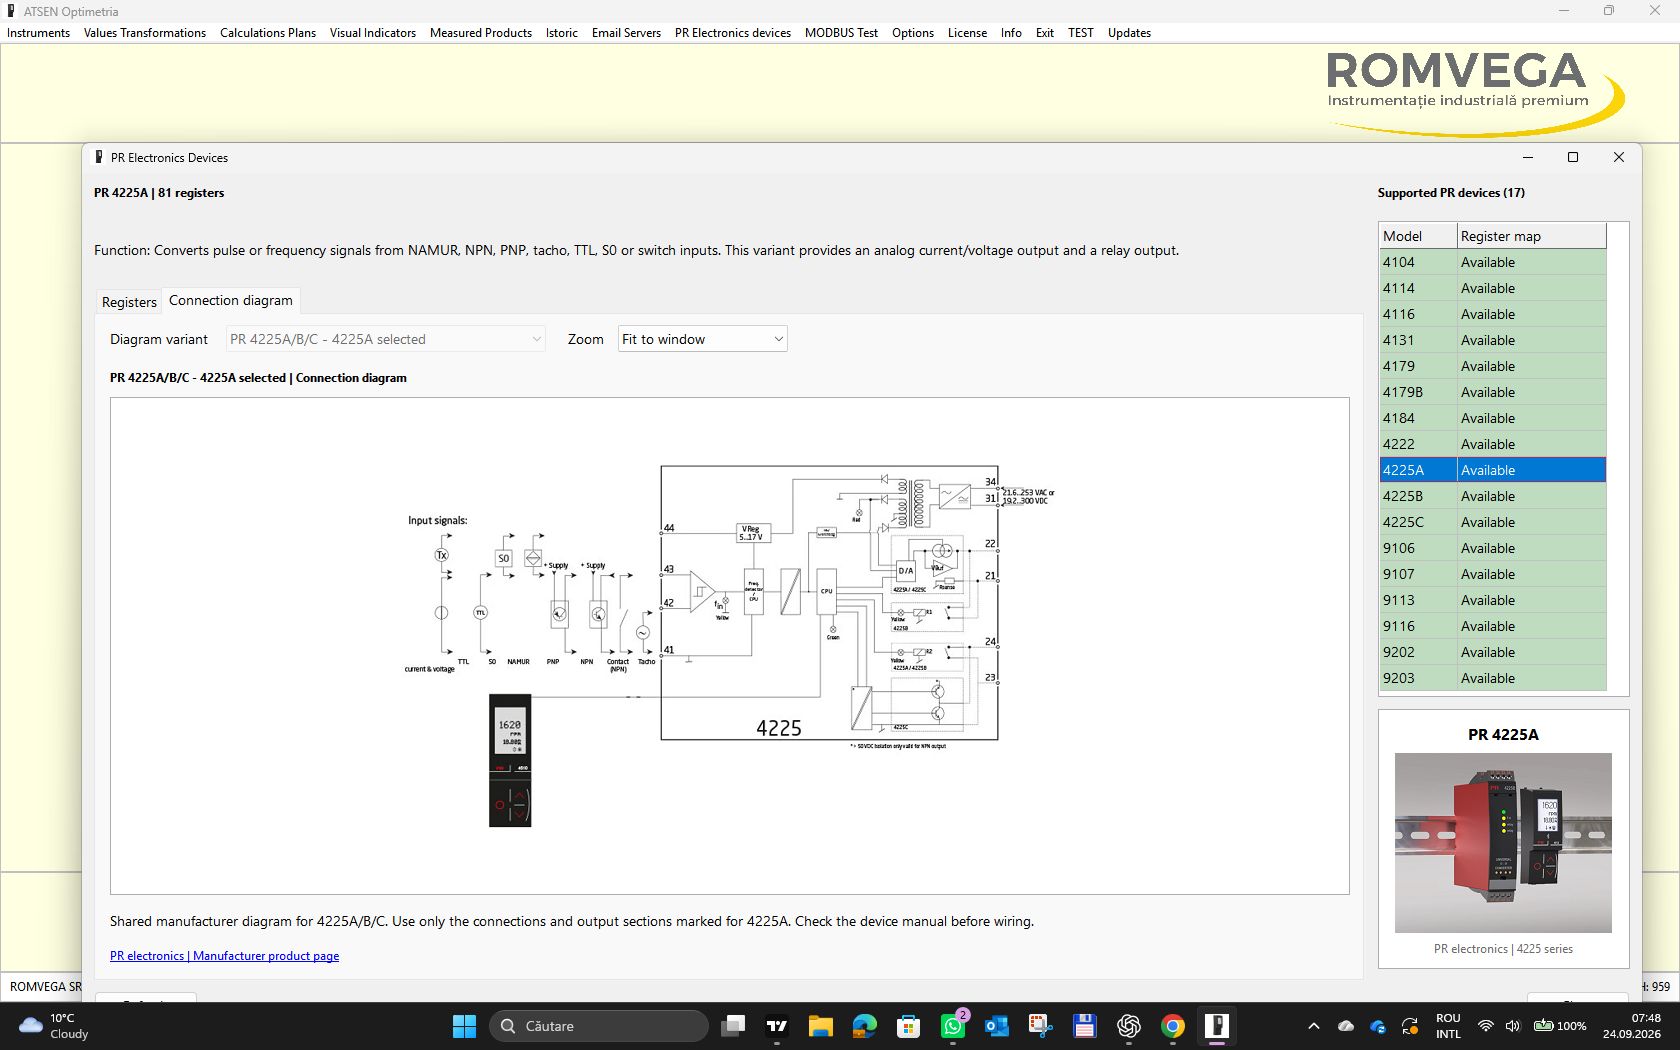Launch Google Chrome from taskbar
Viewport: 1680px width, 1050px height.
point(1173,1026)
